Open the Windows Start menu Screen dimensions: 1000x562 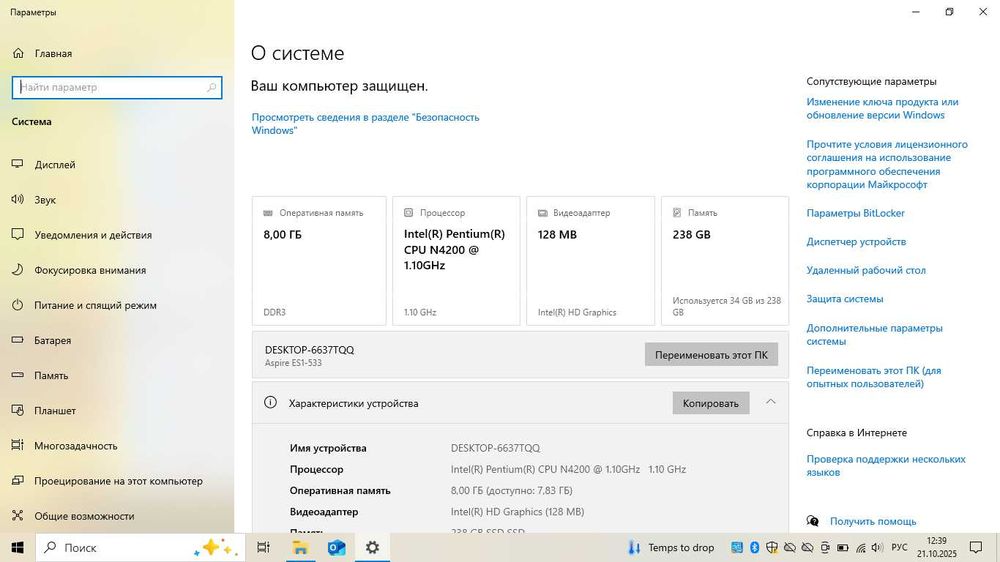point(17,547)
